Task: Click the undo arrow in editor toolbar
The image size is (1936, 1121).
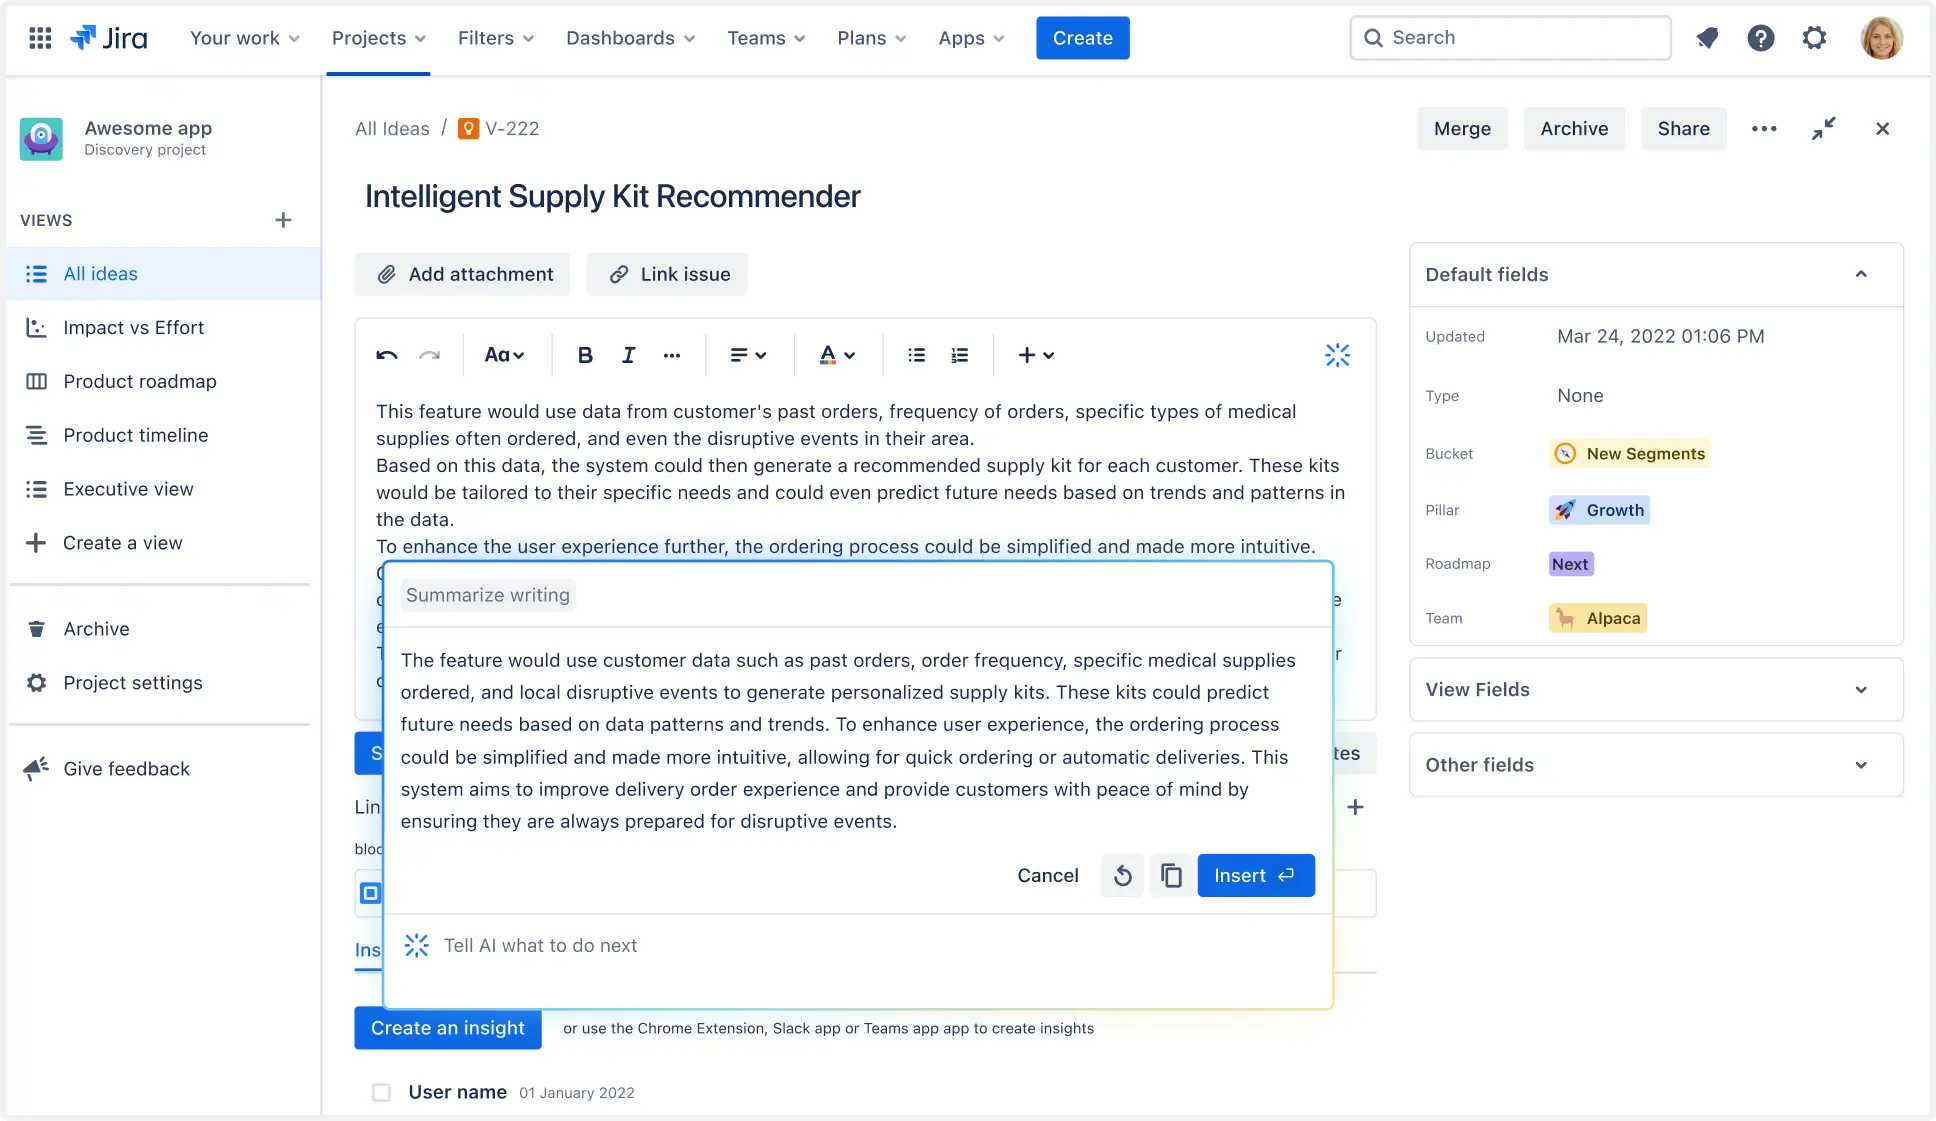Action: tap(387, 355)
